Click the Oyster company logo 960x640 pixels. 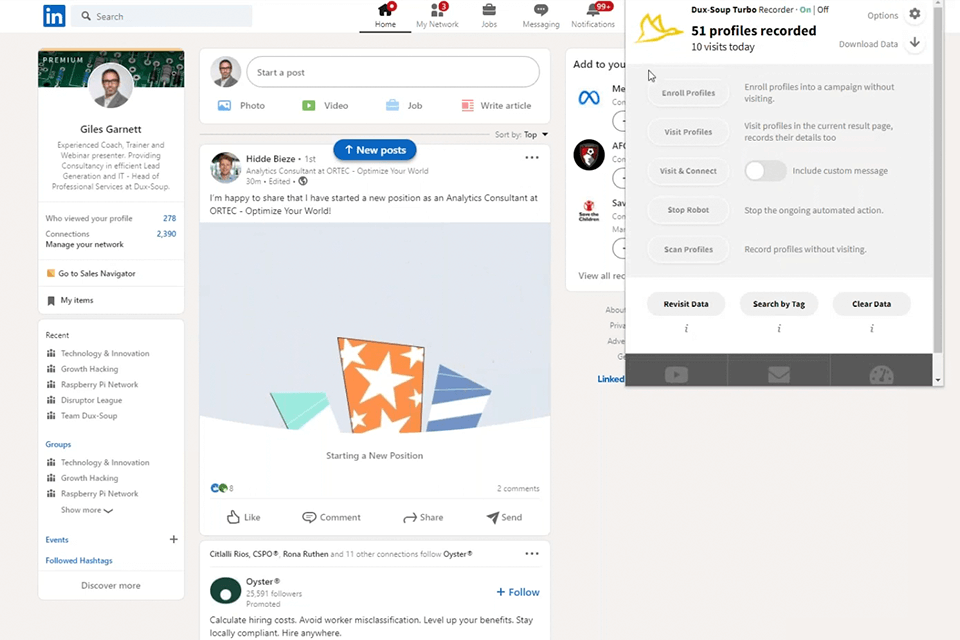click(x=225, y=591)
